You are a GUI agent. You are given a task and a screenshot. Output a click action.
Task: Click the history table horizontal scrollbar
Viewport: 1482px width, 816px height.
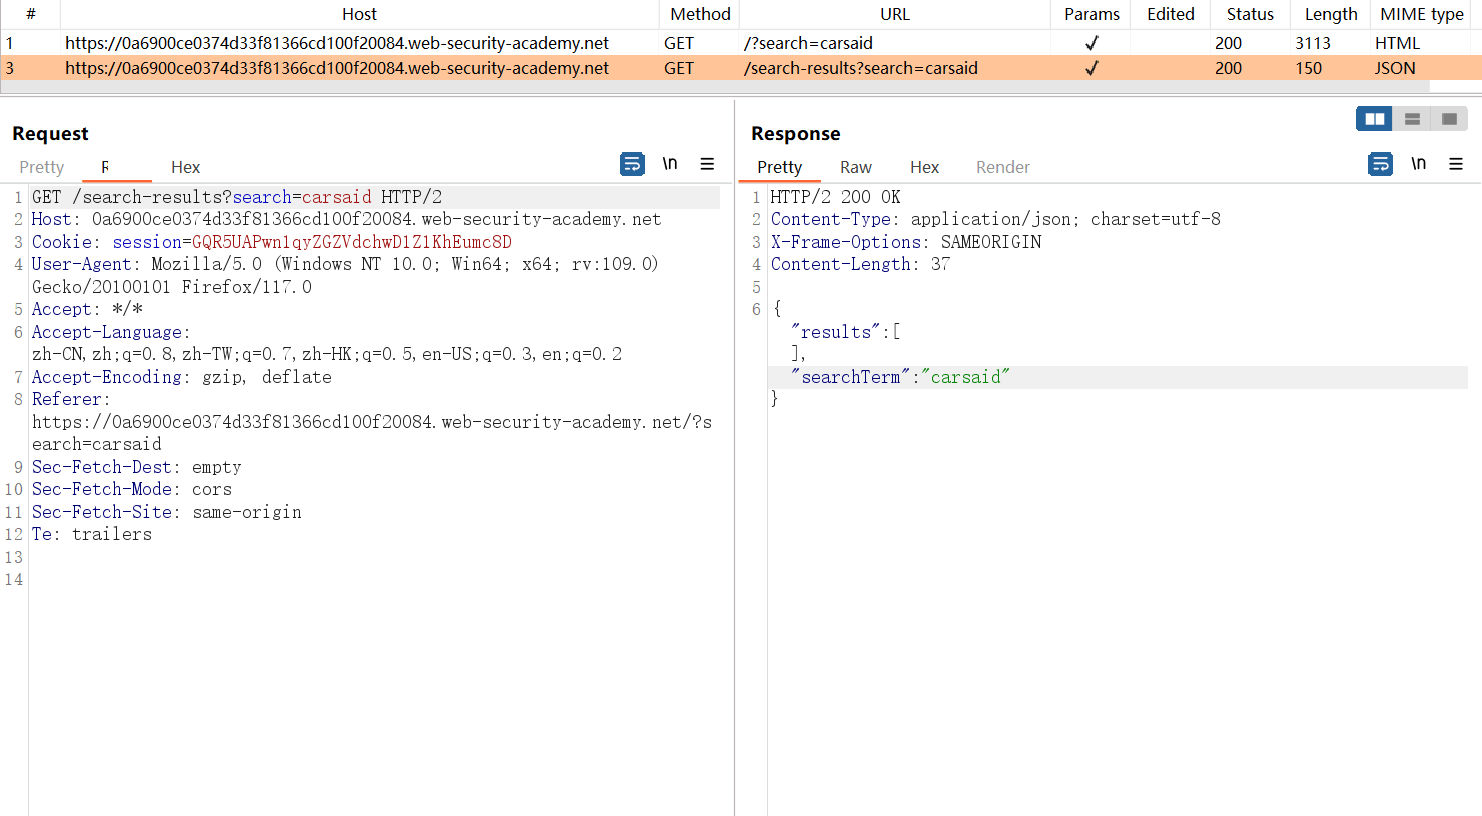pyautogui.click(x=715, y=87)
